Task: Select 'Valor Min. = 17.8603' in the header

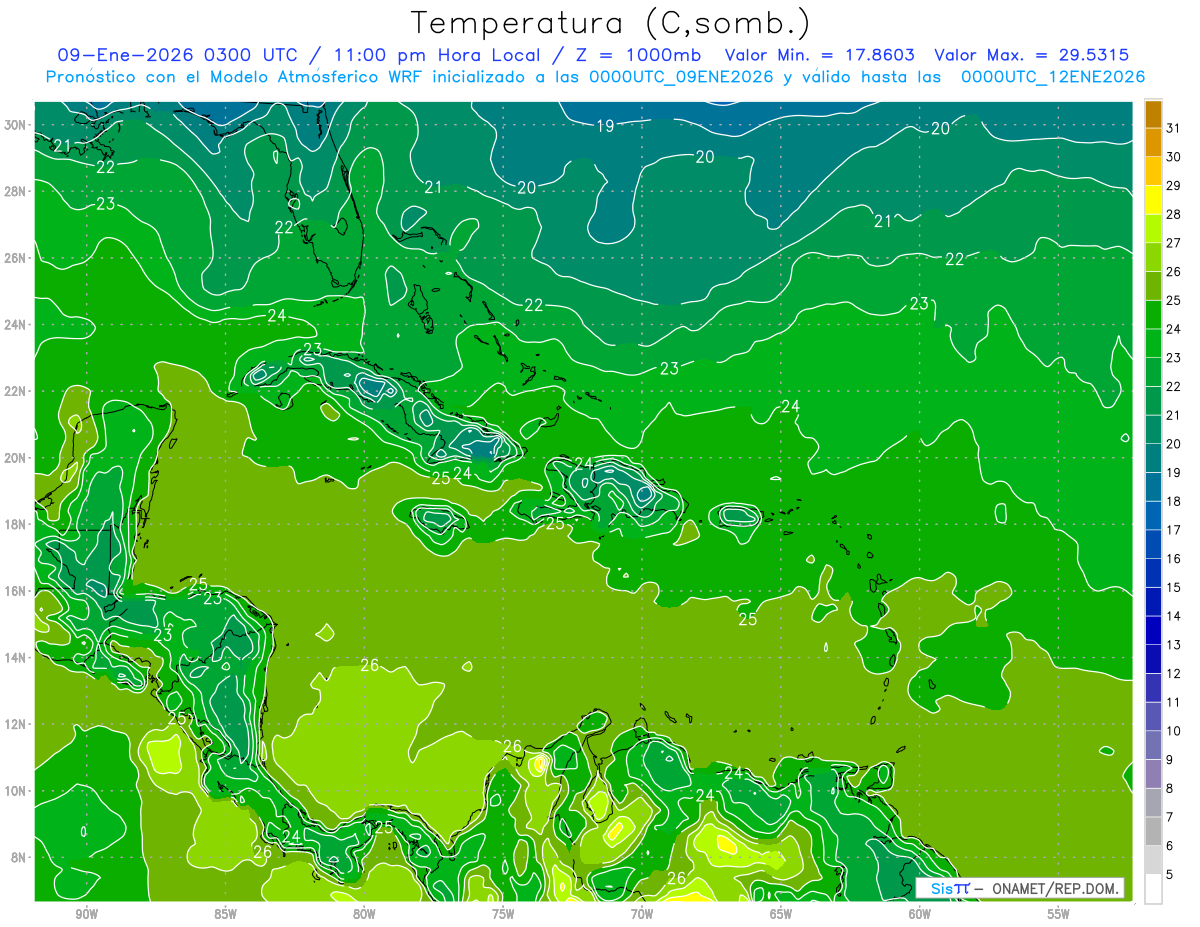Action: [820, 55]
